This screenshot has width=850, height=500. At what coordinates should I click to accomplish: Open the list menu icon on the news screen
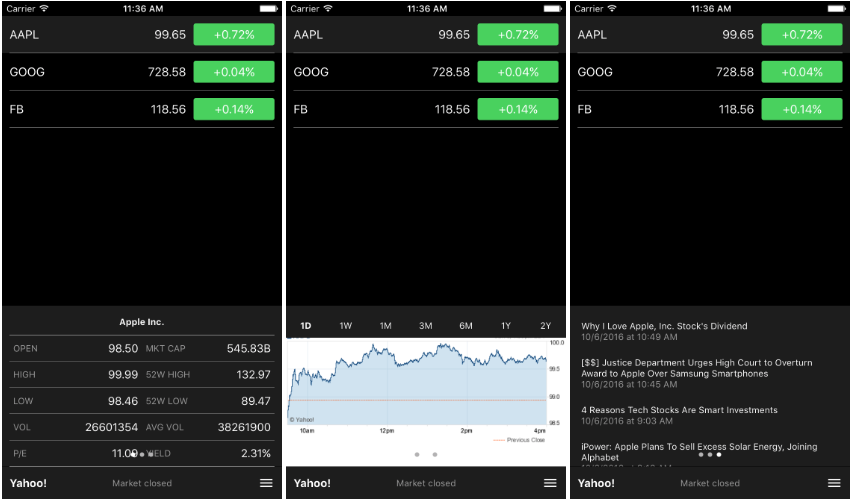[834, 483]
